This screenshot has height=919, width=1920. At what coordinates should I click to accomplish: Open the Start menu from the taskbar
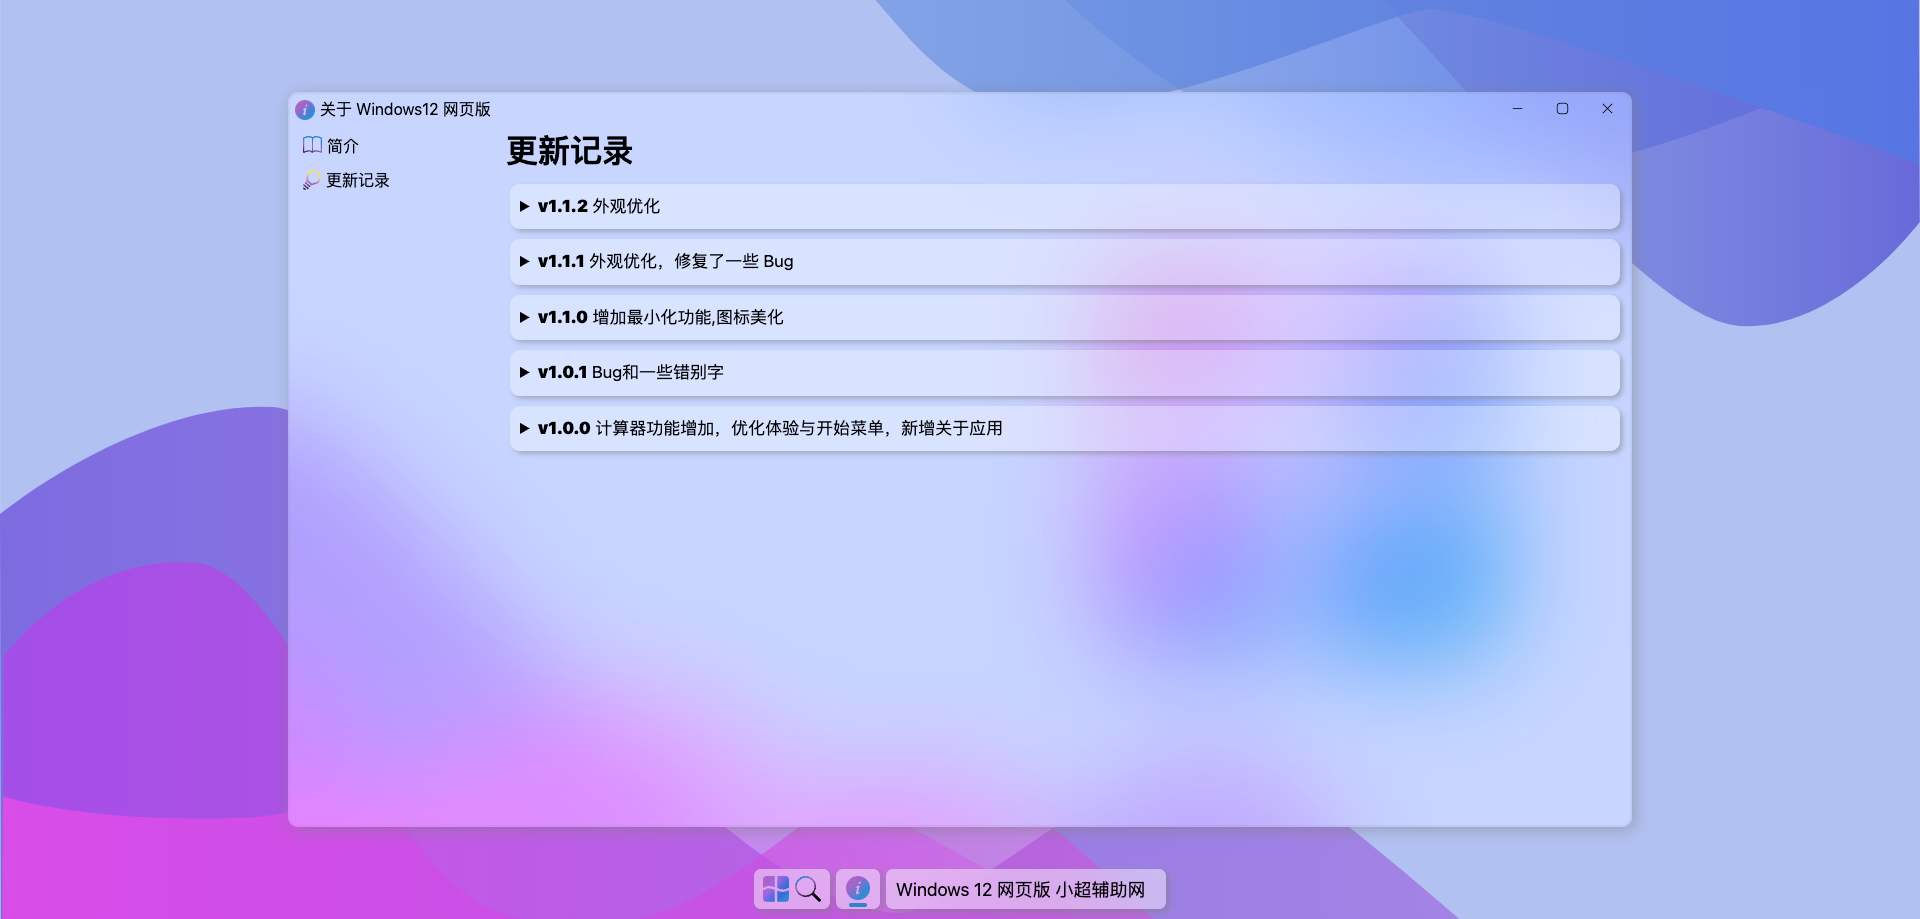coord(776,889)
